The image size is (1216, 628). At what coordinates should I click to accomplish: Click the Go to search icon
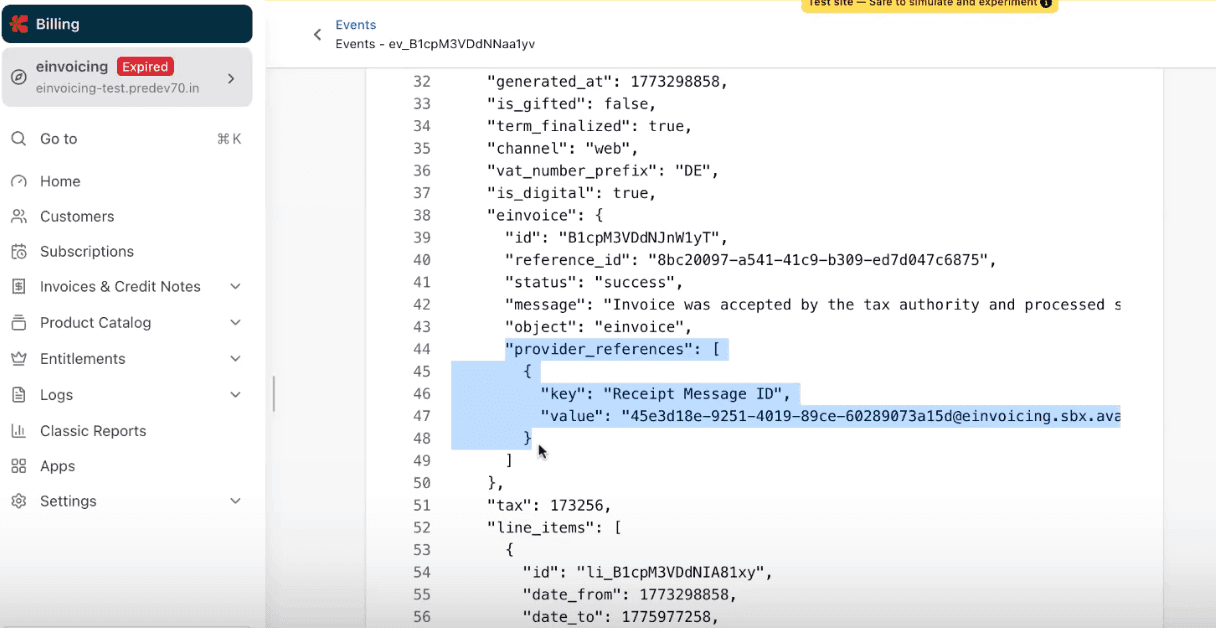click(x=19, y=139)
